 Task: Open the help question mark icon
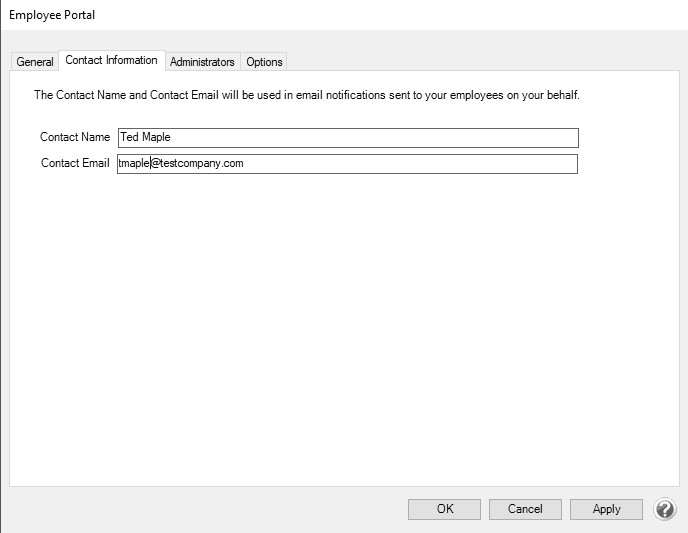point(665,509)
